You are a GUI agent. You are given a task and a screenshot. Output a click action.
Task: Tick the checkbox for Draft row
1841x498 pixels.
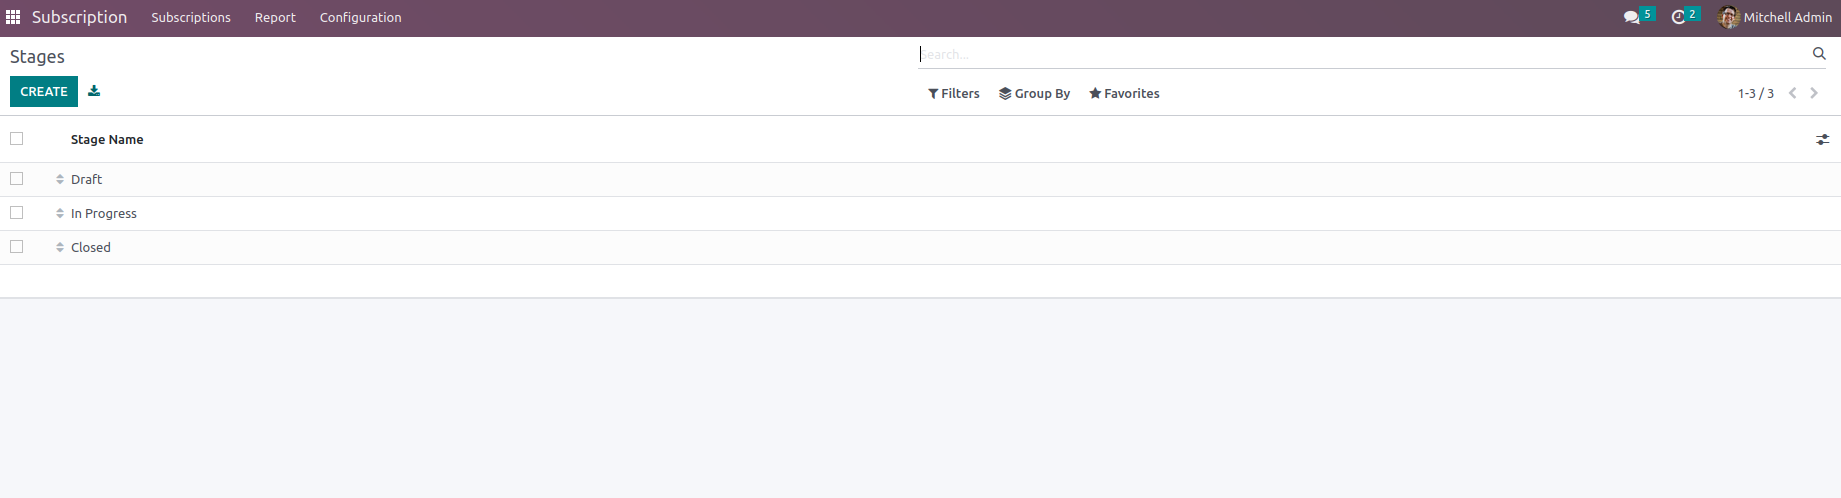pyautogui.click(x=17, y=179)
